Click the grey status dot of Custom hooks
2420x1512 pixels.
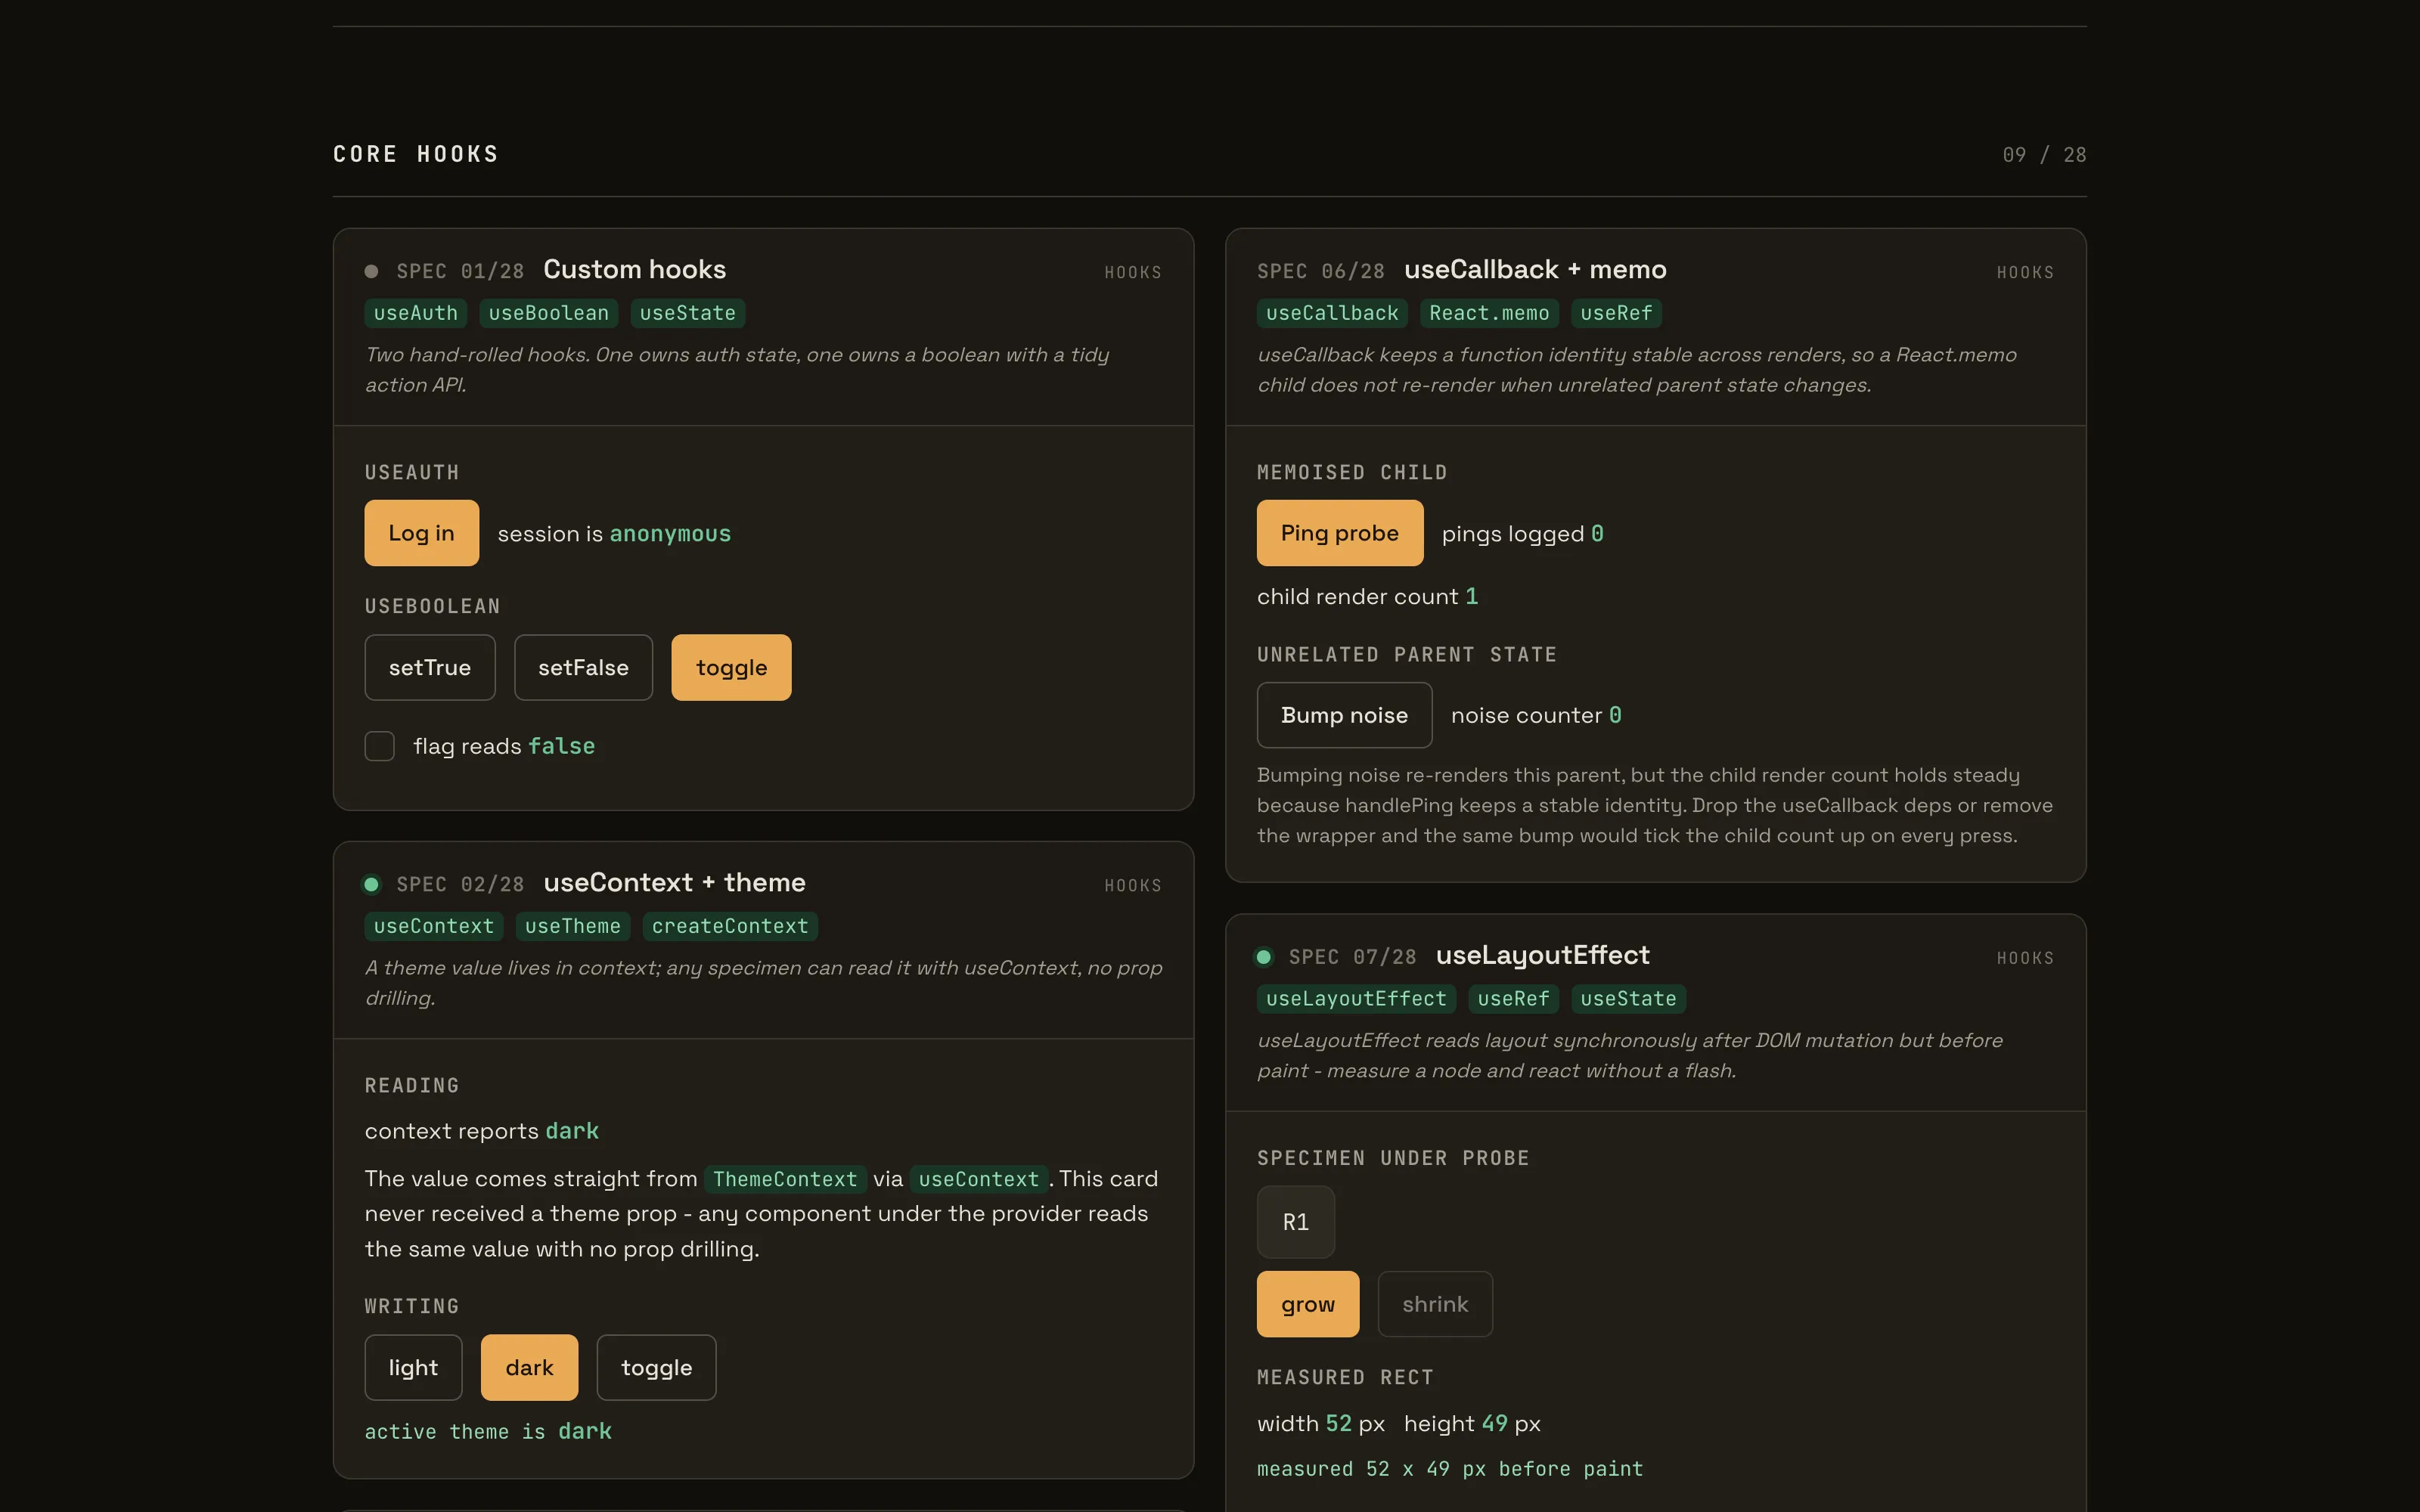pyautogui.click(x=371, y=271)
